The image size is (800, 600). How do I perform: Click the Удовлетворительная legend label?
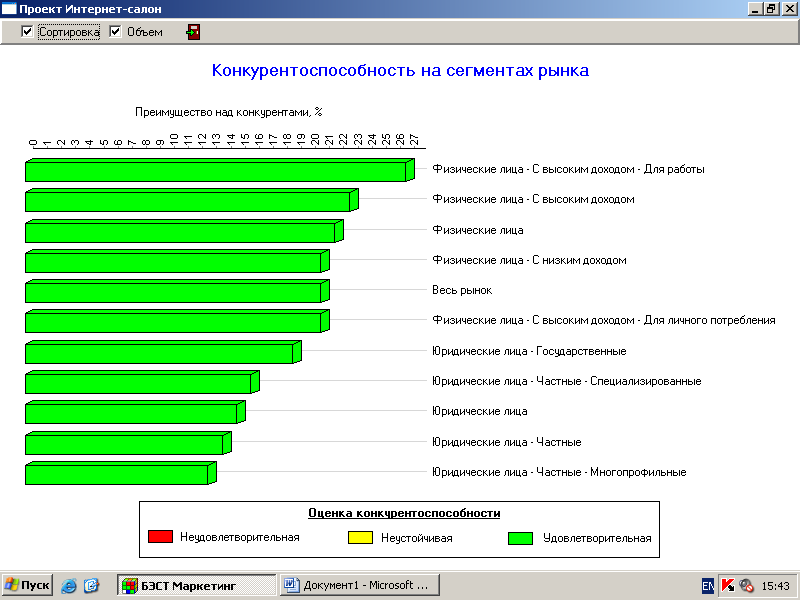597,538
